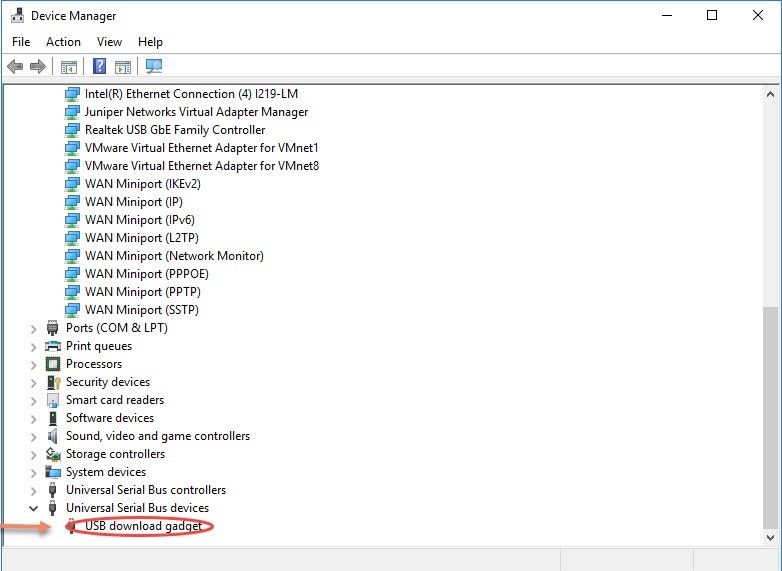
Task: Click the blue Help question-mark icon
Action: (x=100, y=66)
